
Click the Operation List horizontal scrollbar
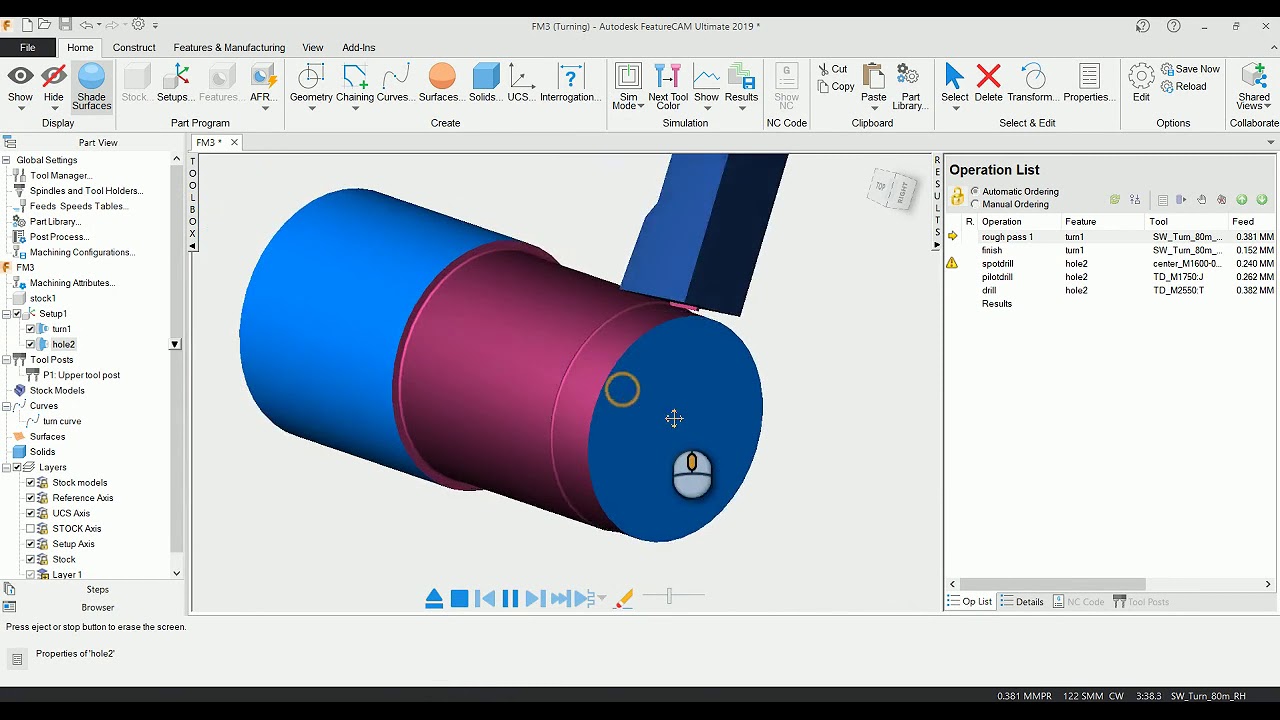1054,584
